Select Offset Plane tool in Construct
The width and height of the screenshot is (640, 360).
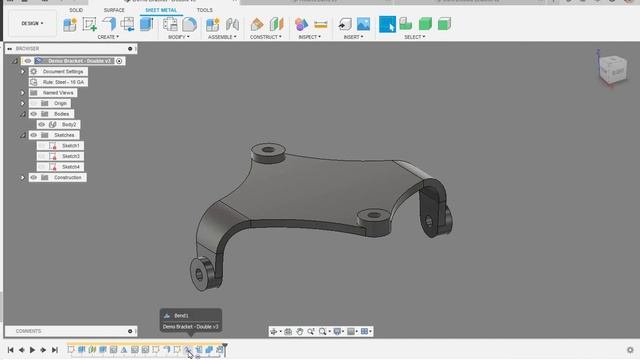257,24
